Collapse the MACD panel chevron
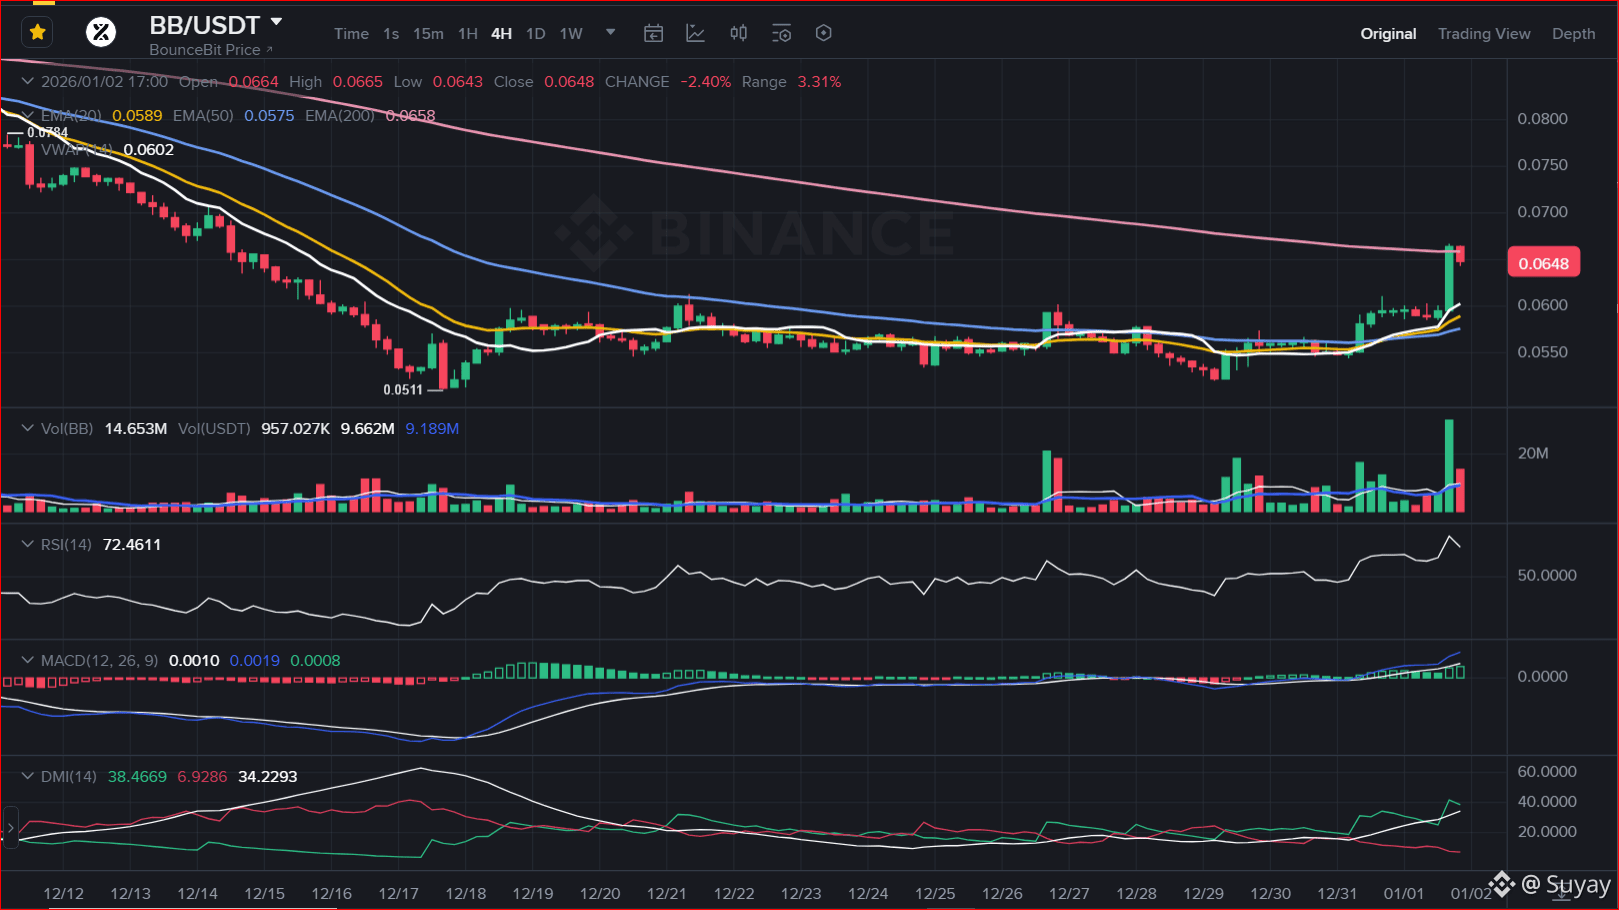Screen dimensions: 1619x910 [28, 661]
